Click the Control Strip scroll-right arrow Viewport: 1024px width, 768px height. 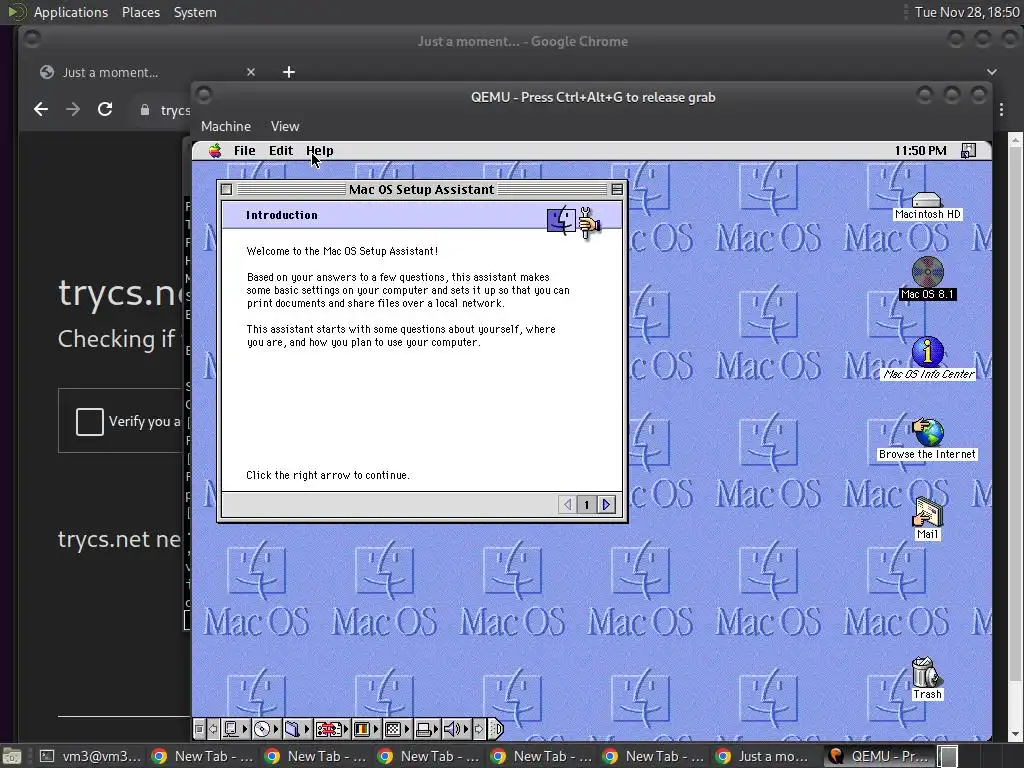click(479, 729)
